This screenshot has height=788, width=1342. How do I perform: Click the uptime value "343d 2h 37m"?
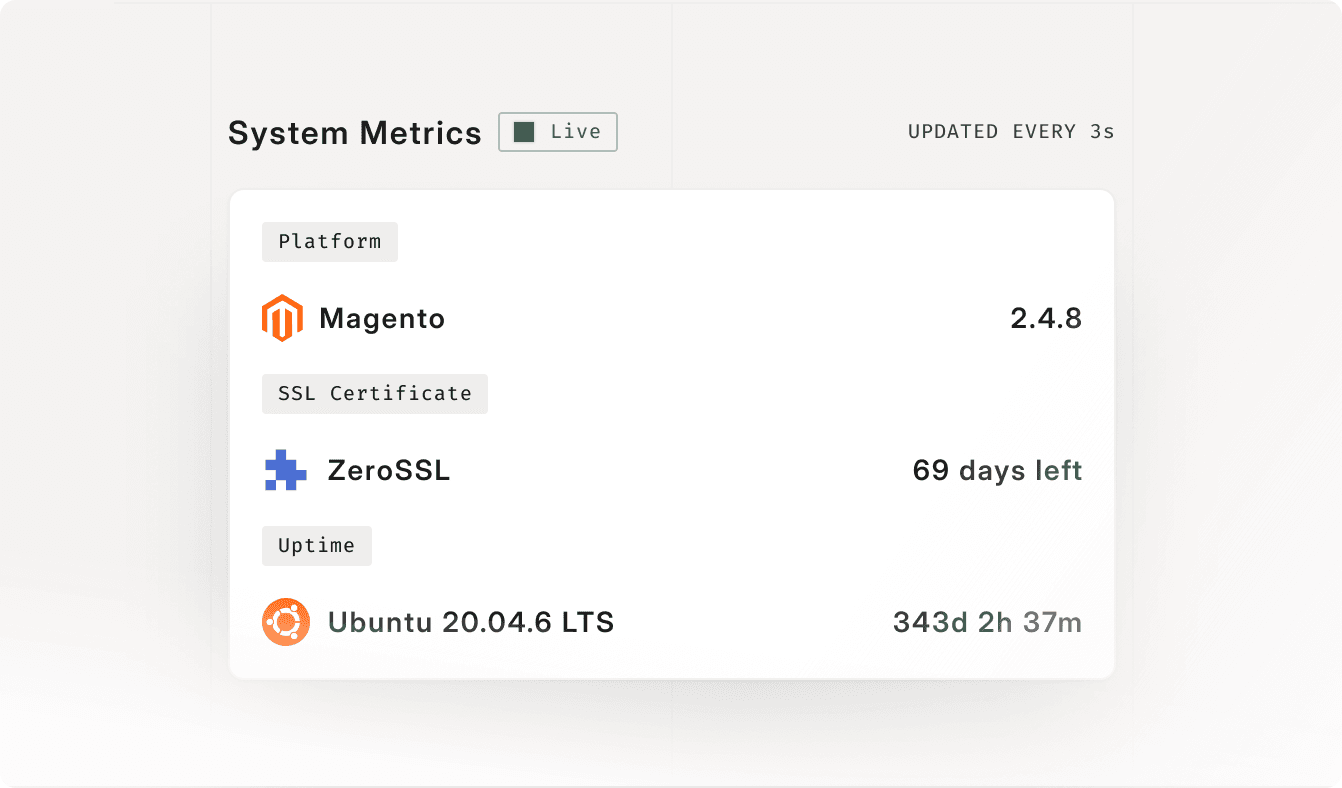tap(988, 622)
